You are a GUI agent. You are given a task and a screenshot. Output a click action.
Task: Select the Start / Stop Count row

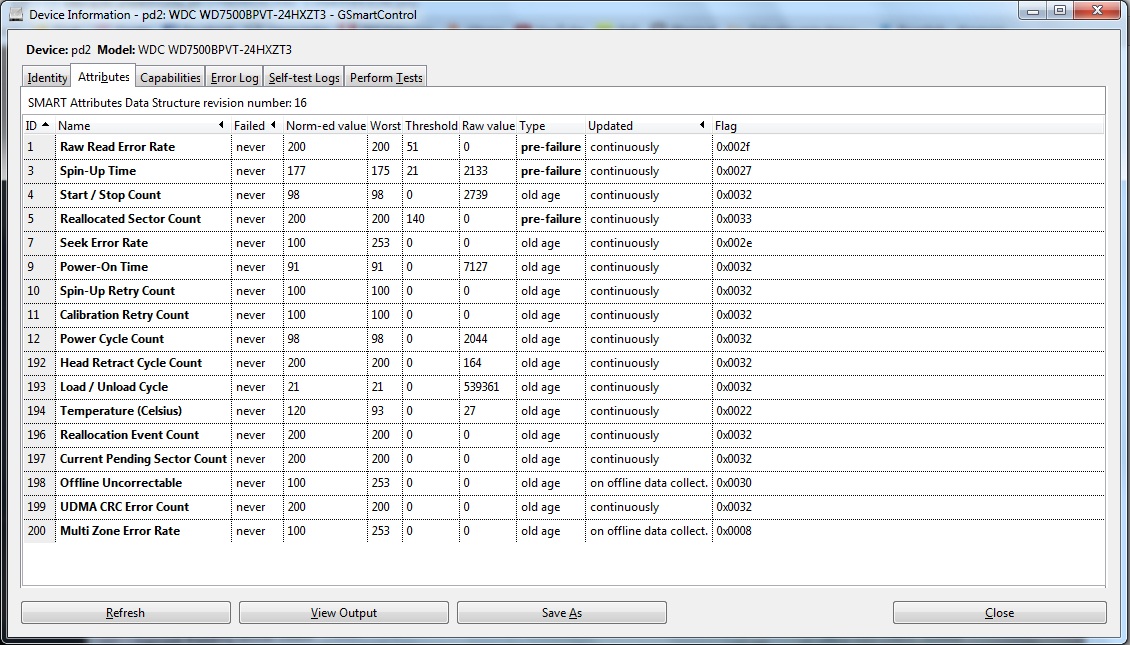[564, 195]
